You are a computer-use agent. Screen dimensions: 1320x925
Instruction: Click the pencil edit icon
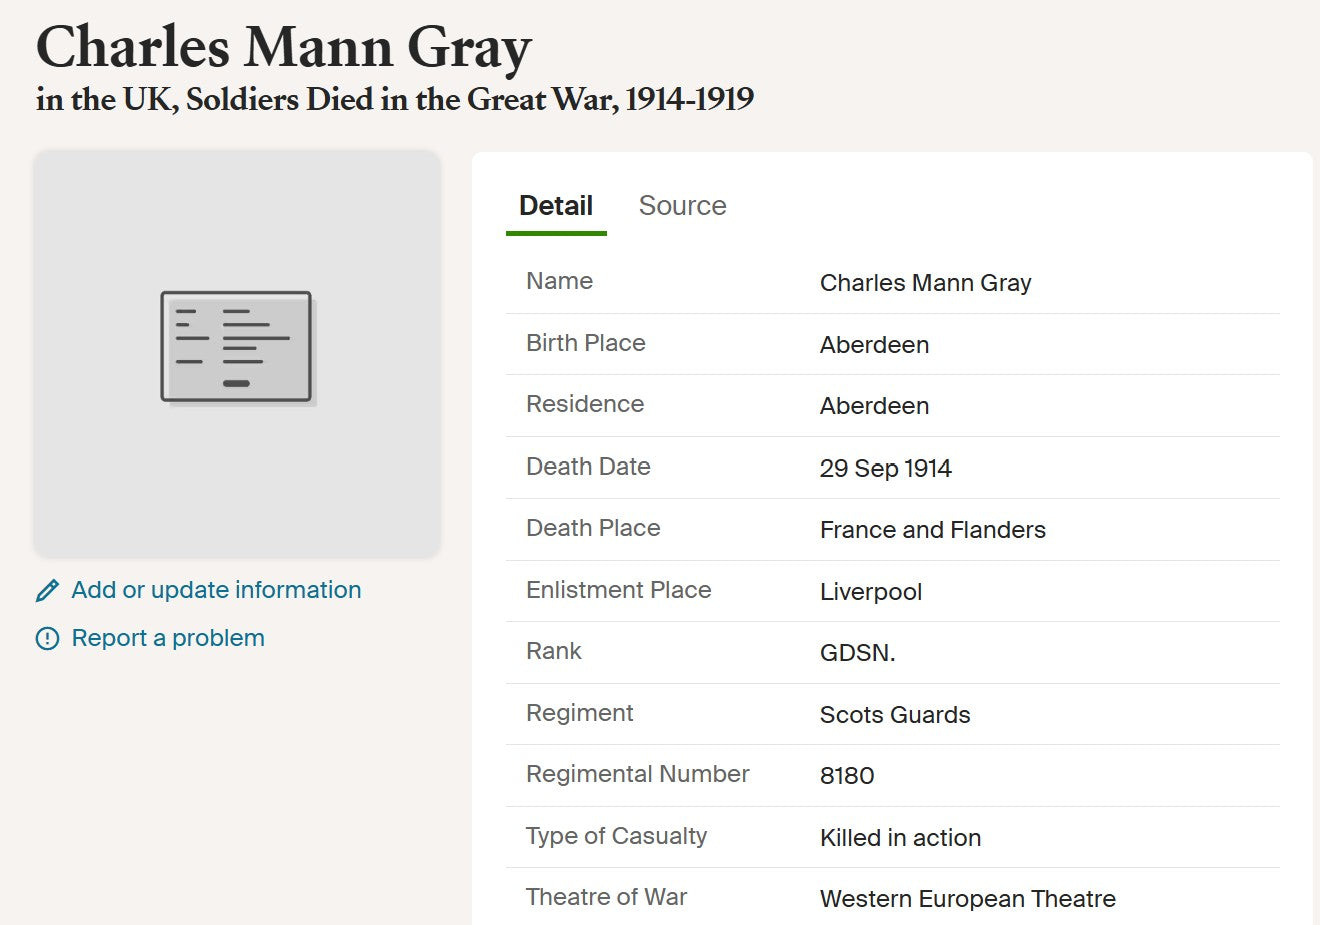(x=47, y=591)
